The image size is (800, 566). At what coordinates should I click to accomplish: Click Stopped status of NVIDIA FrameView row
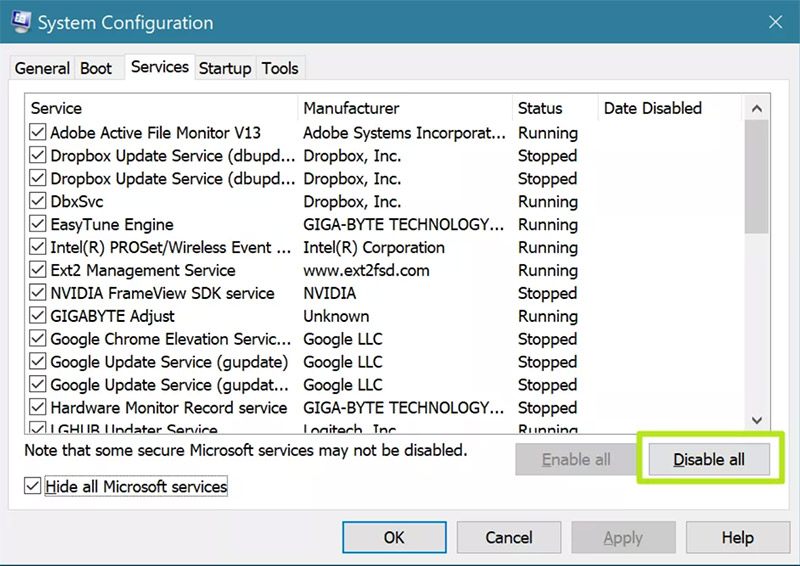click(x=547, y=293)
